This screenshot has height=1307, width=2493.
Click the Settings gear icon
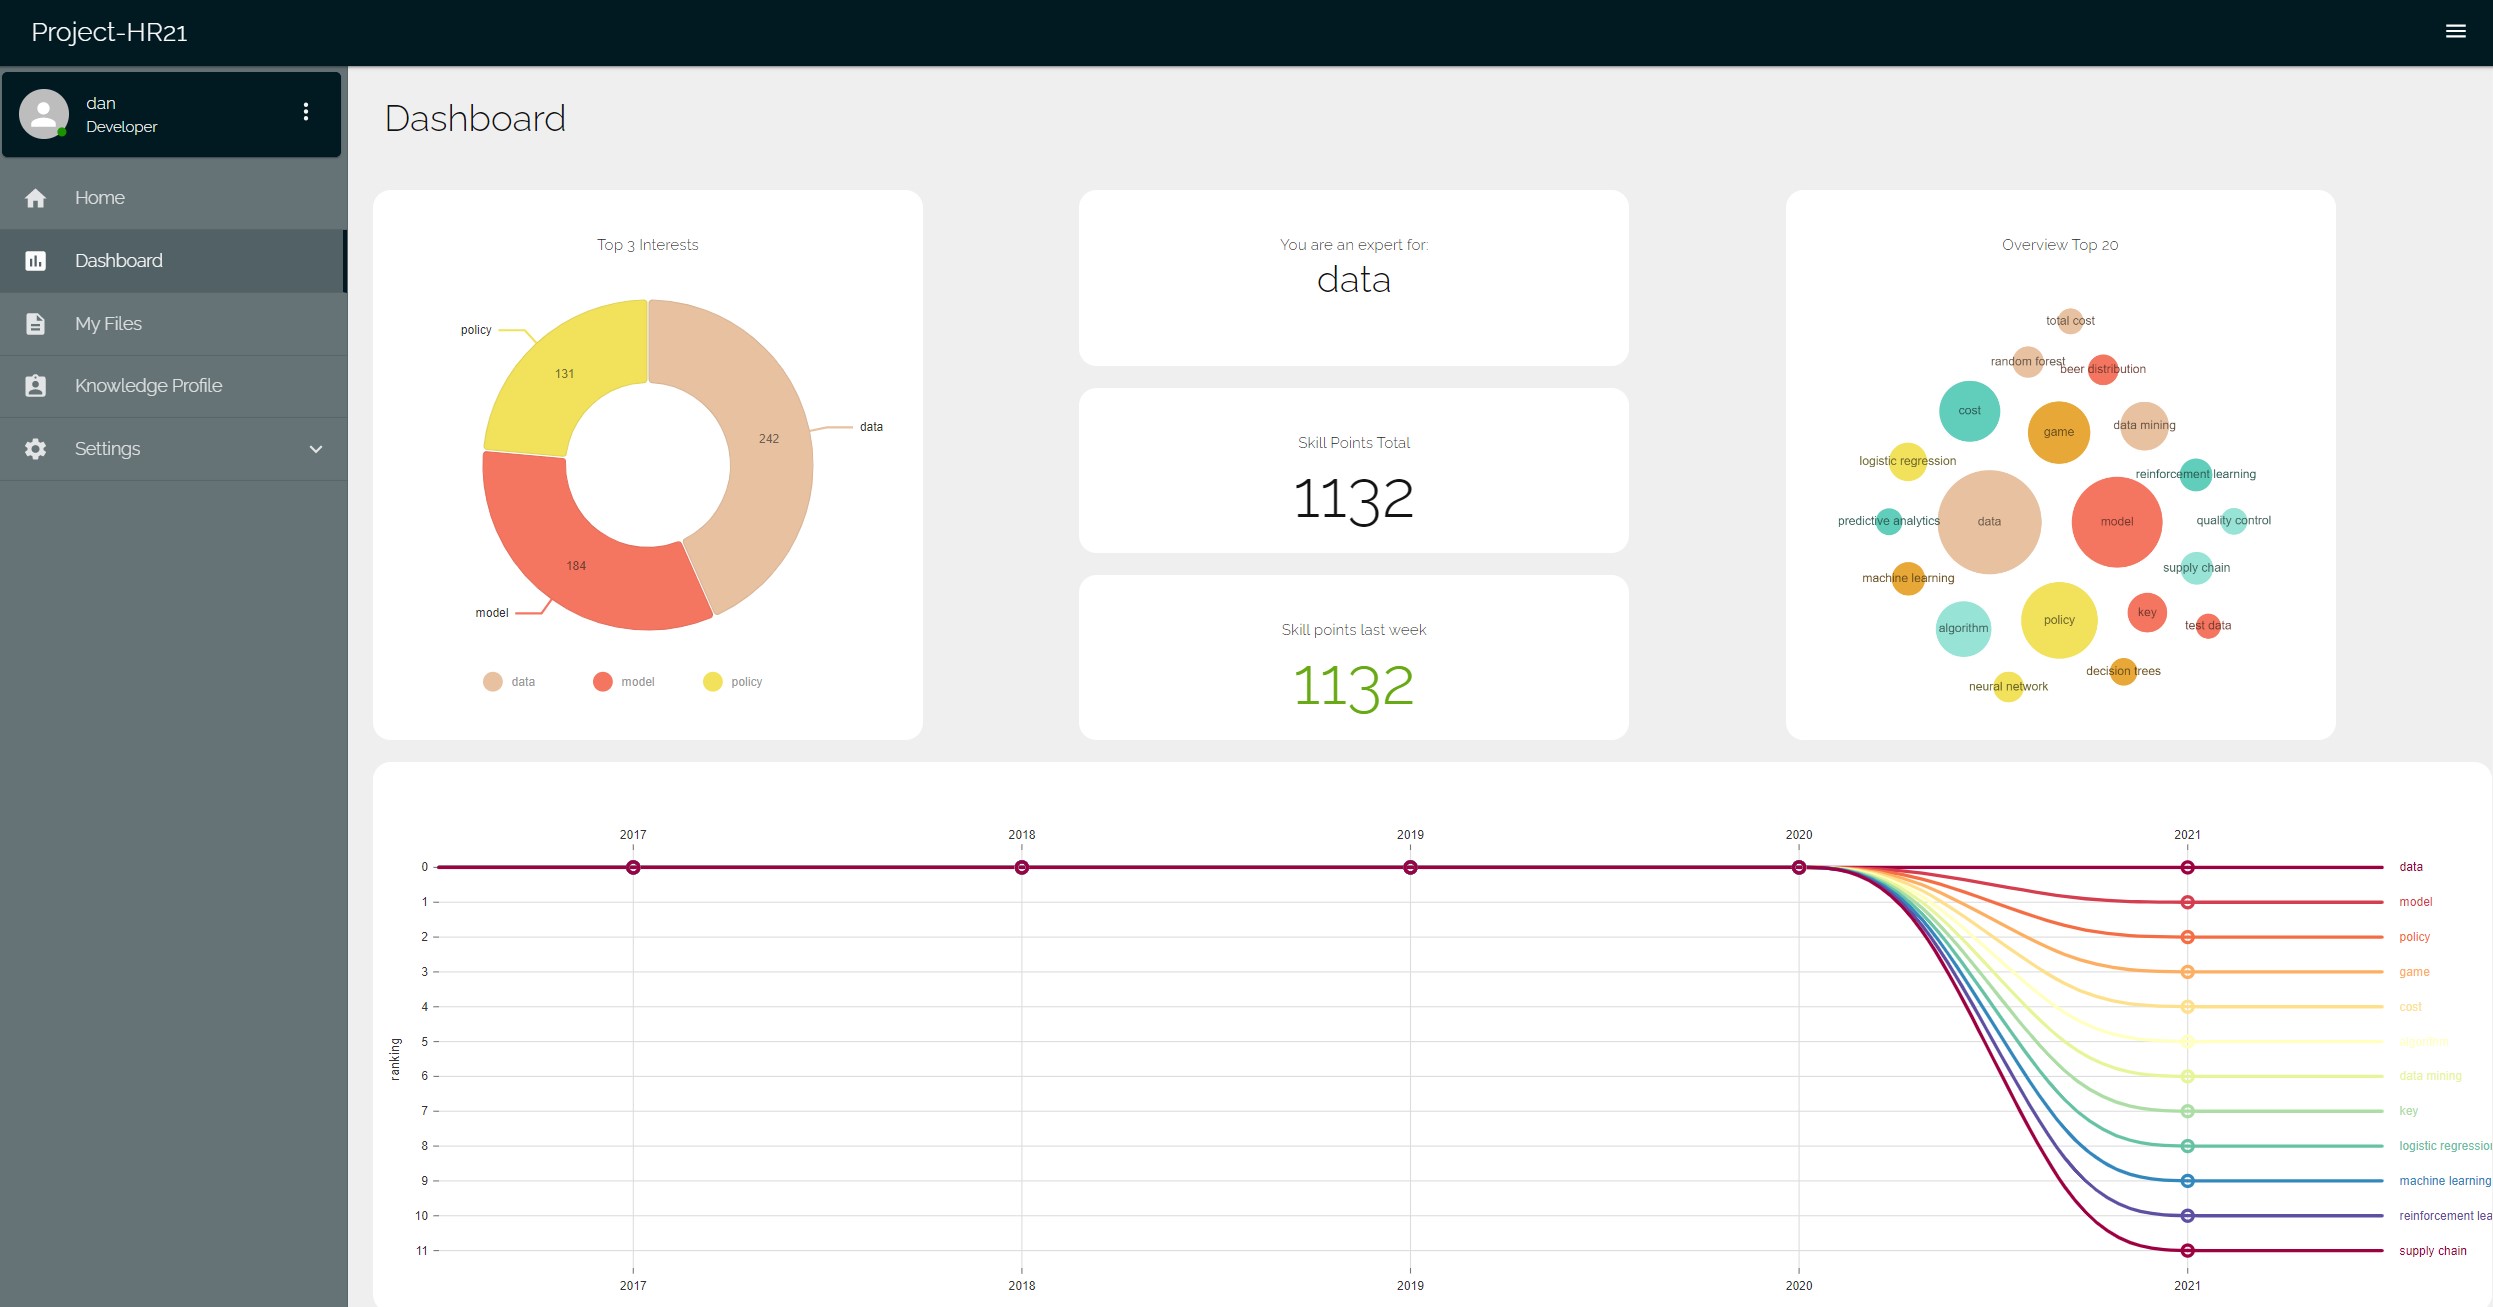(36, 448)
